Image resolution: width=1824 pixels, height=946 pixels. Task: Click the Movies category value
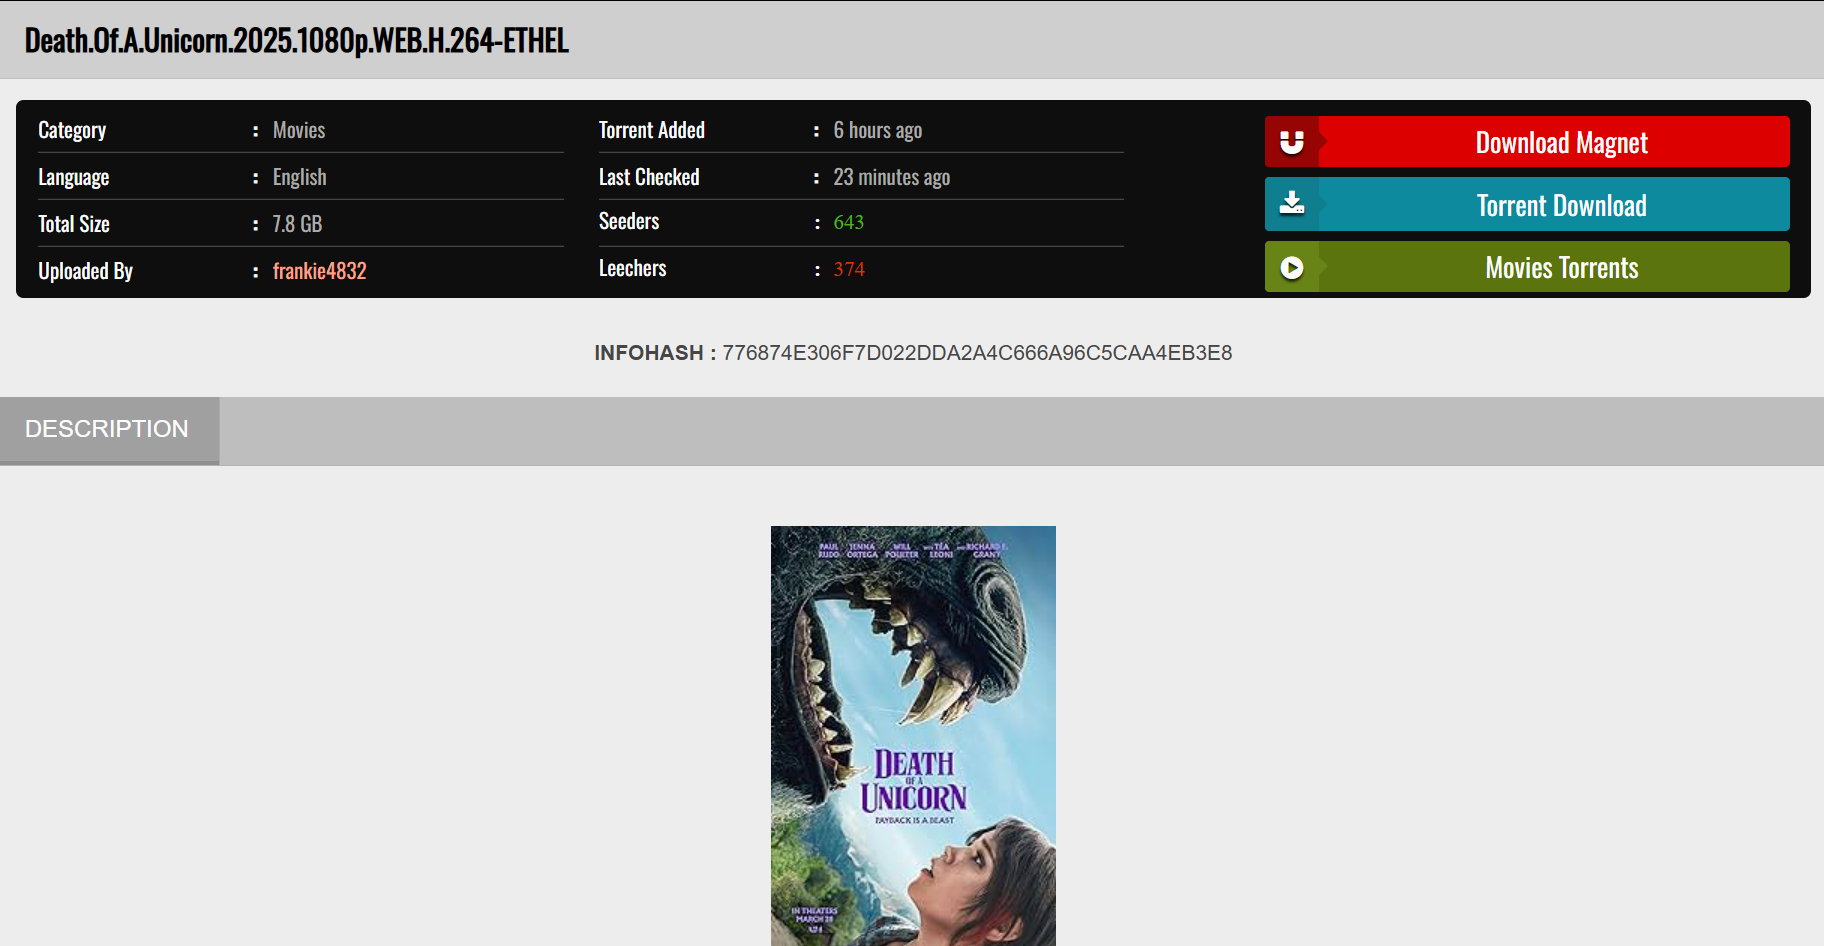pyautogui.click(x=299, y=130)
